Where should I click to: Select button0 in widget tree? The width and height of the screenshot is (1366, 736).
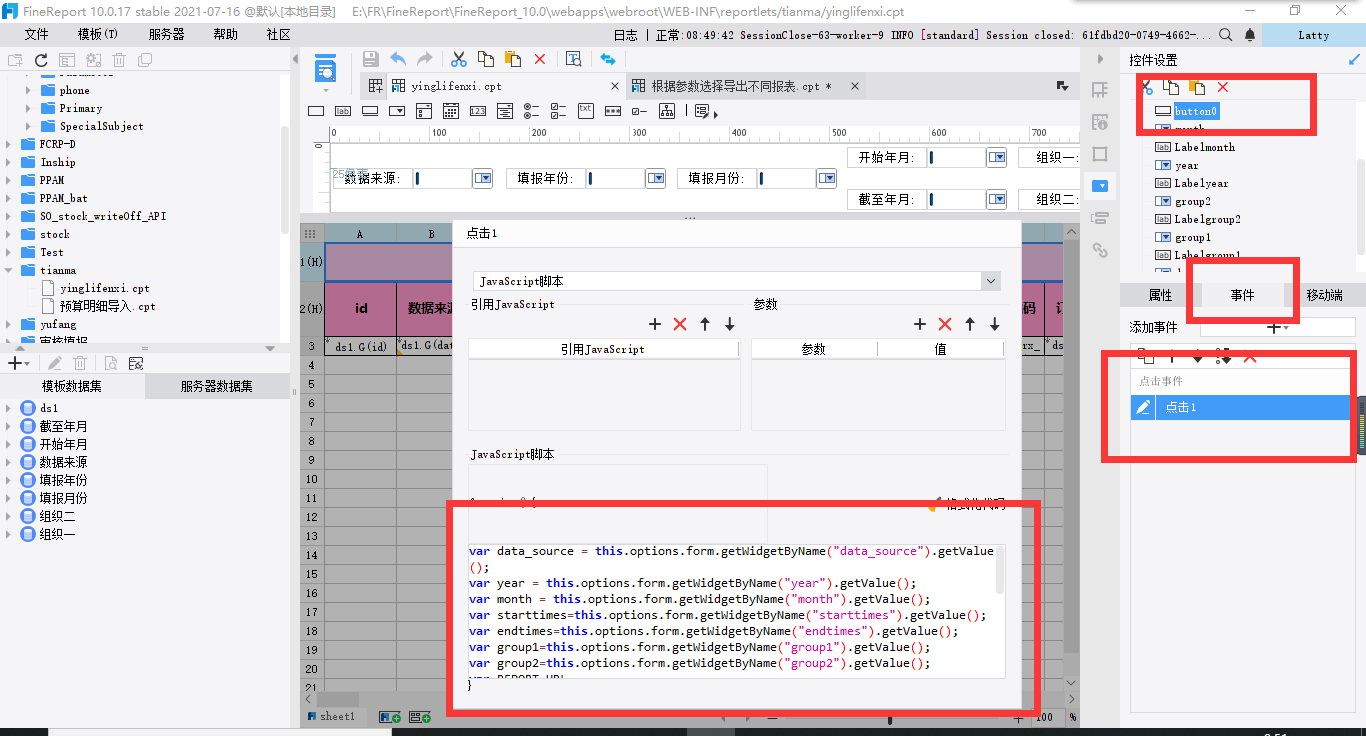pos(1196,111)
